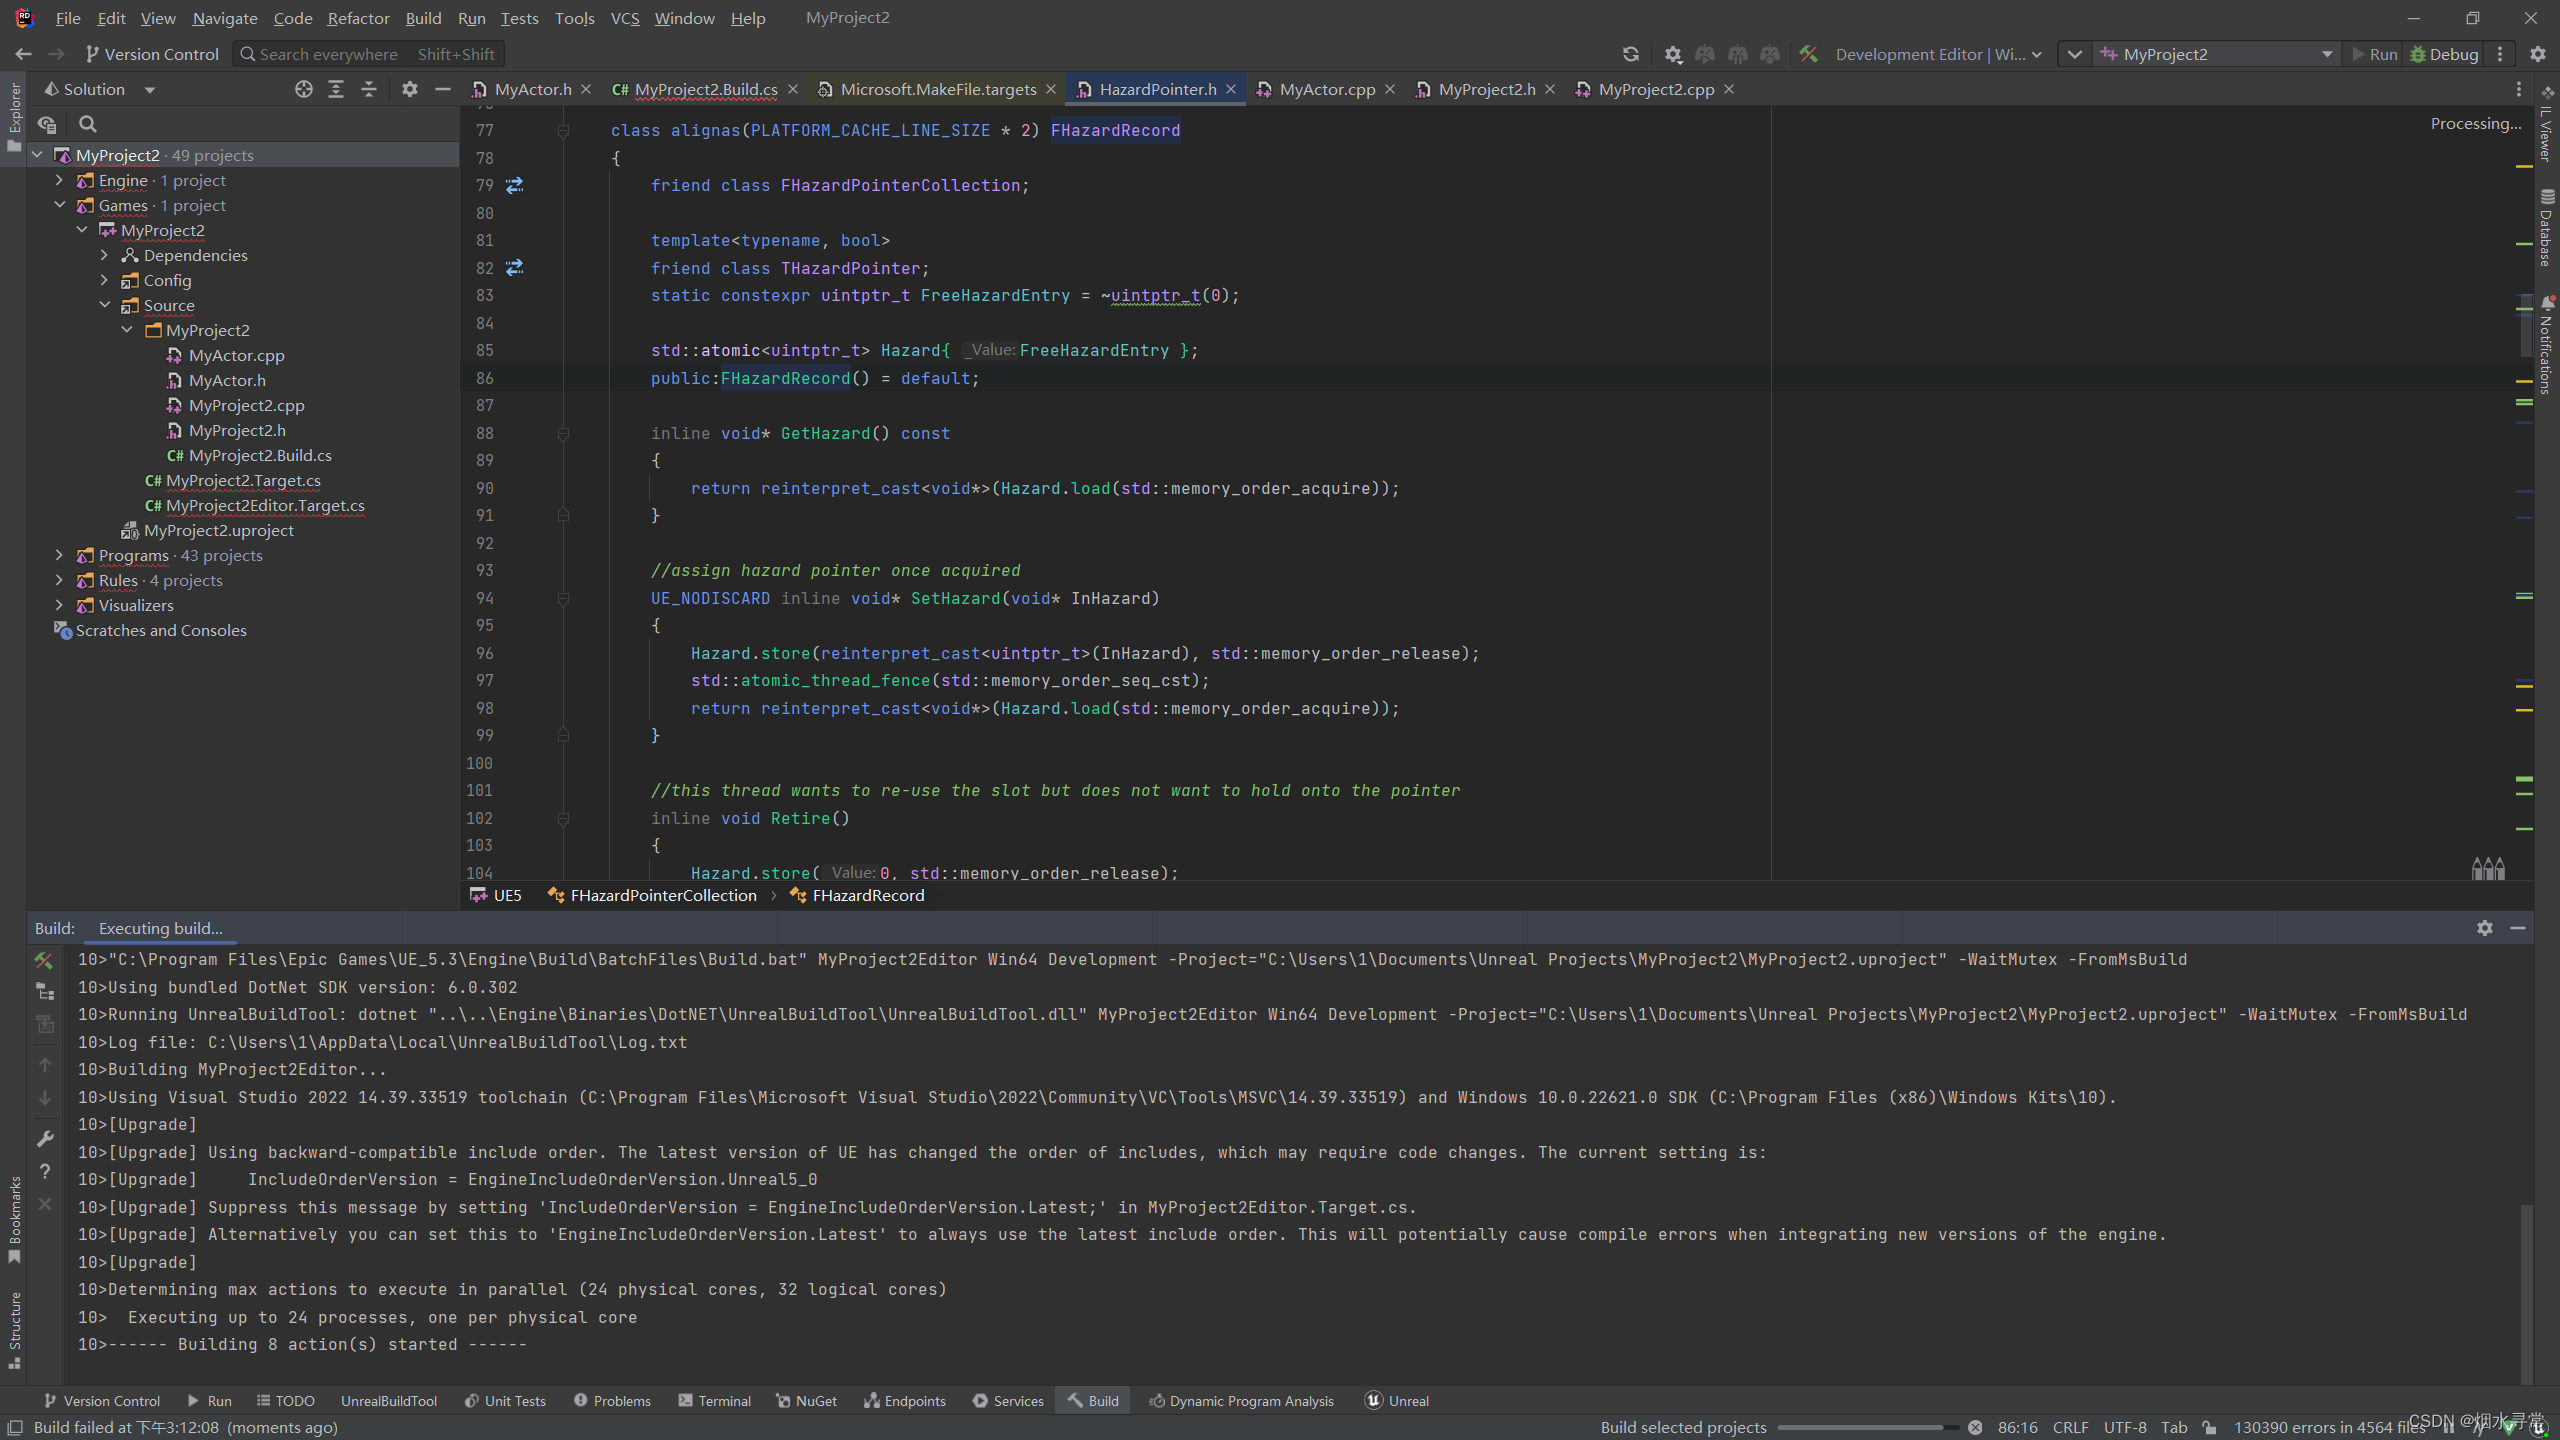Click the Debug button in toolbar
The width and height of the screenshot is (2560, 1440).
pos(2444,54)
